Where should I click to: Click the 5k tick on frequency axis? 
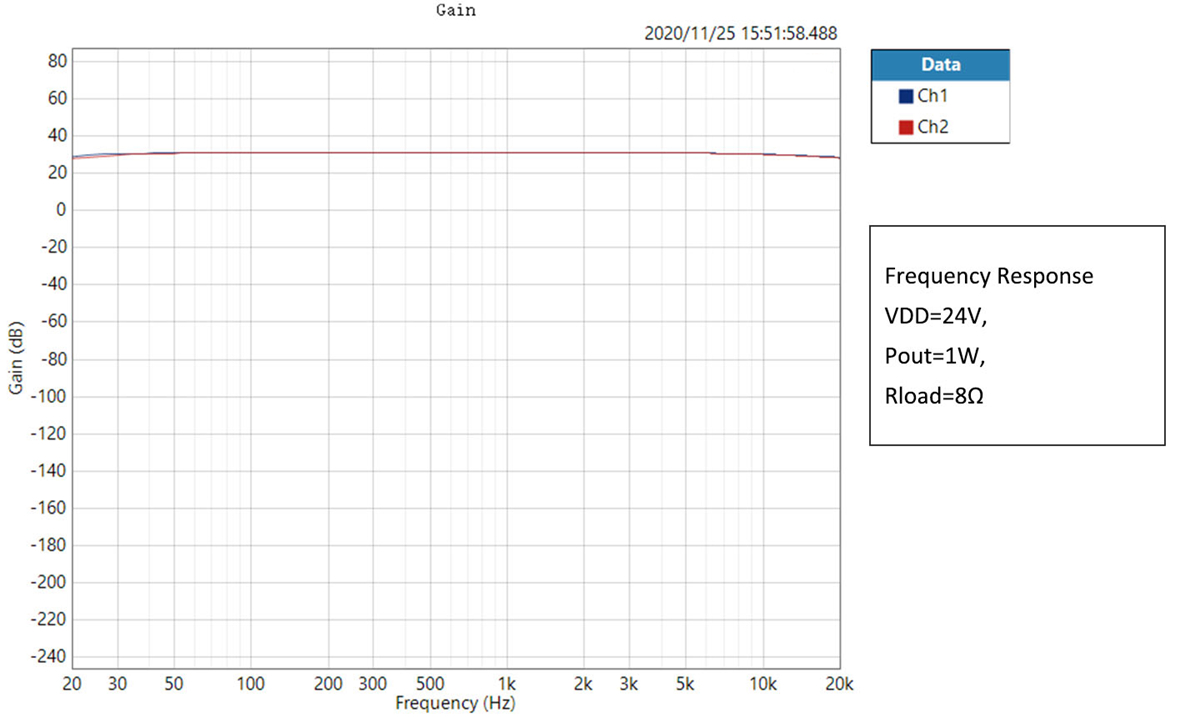point(685,684)
